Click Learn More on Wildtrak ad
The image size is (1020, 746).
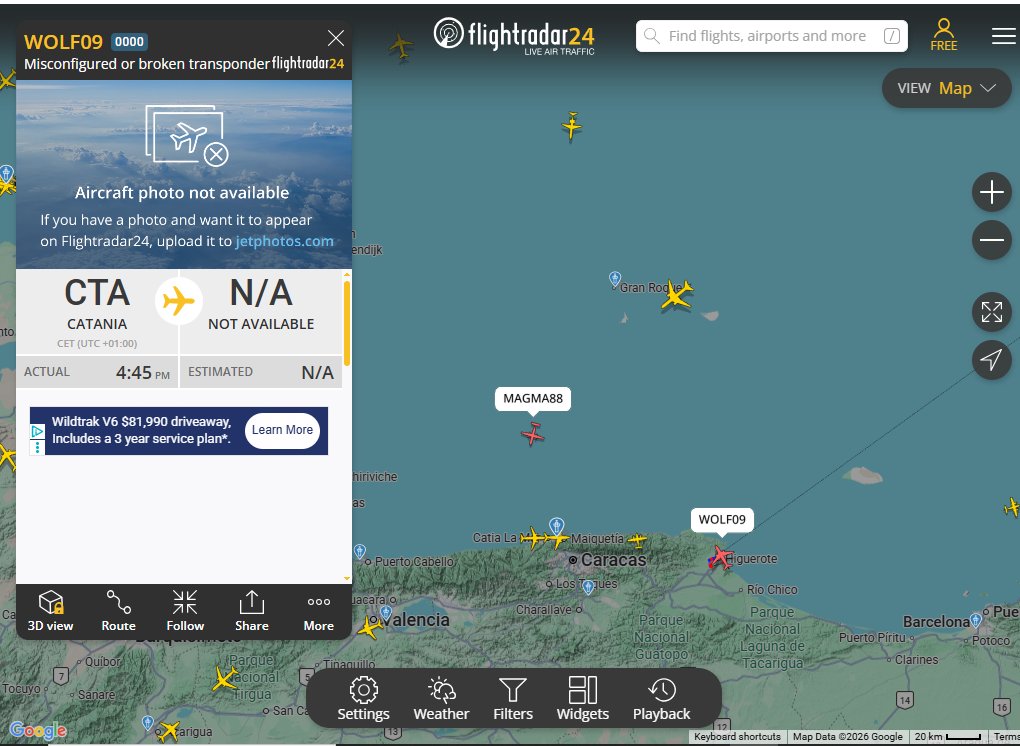pyautogui.click(x=282, y=430)
